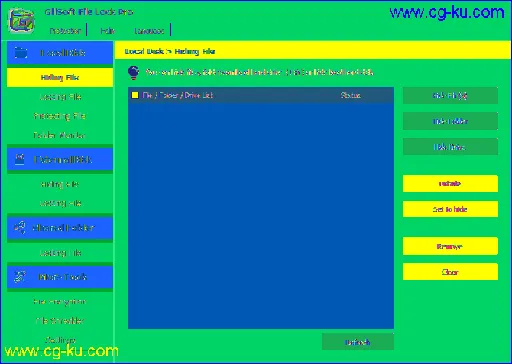
Task: Open the Protection menu
Action: [x=65, y=31]
